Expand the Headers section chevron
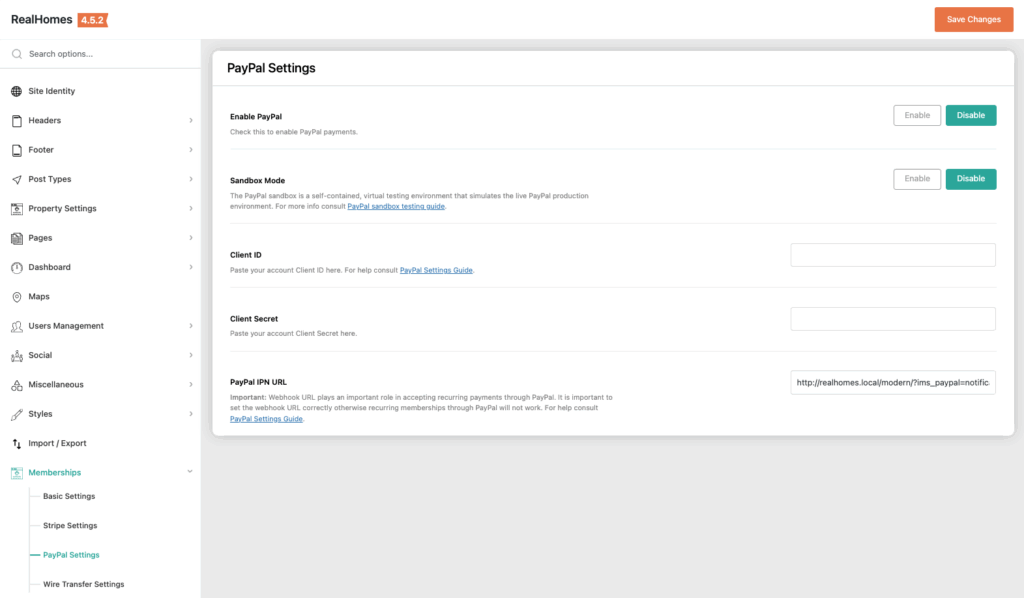This screenshot has width=1024, height=598. pos(190,121)
